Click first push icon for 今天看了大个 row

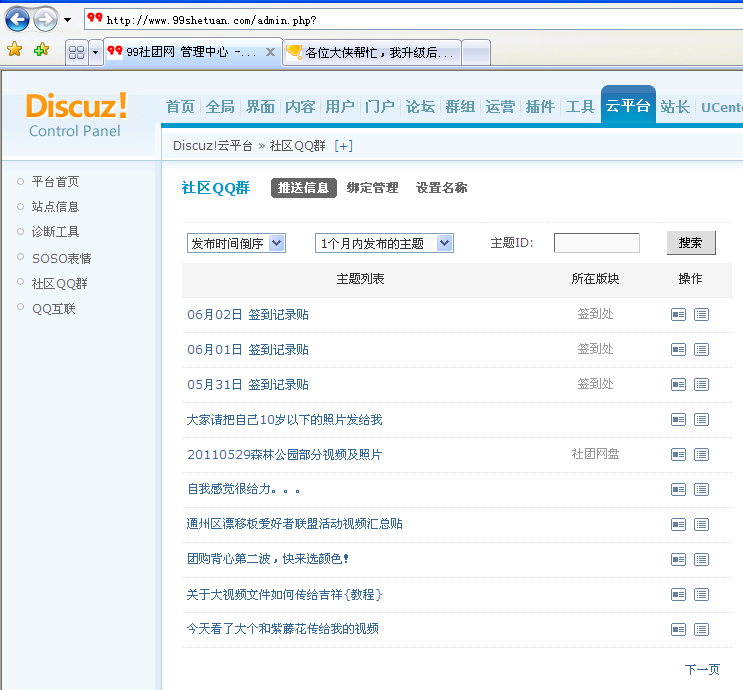click(679, 630)
